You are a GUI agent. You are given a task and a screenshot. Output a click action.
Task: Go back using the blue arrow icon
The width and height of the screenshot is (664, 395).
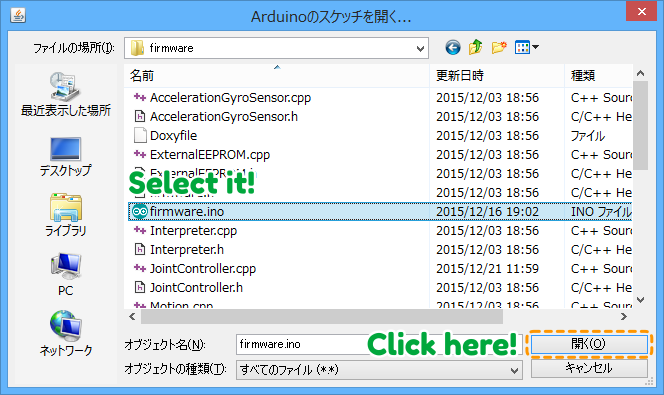tap(453, 47)
